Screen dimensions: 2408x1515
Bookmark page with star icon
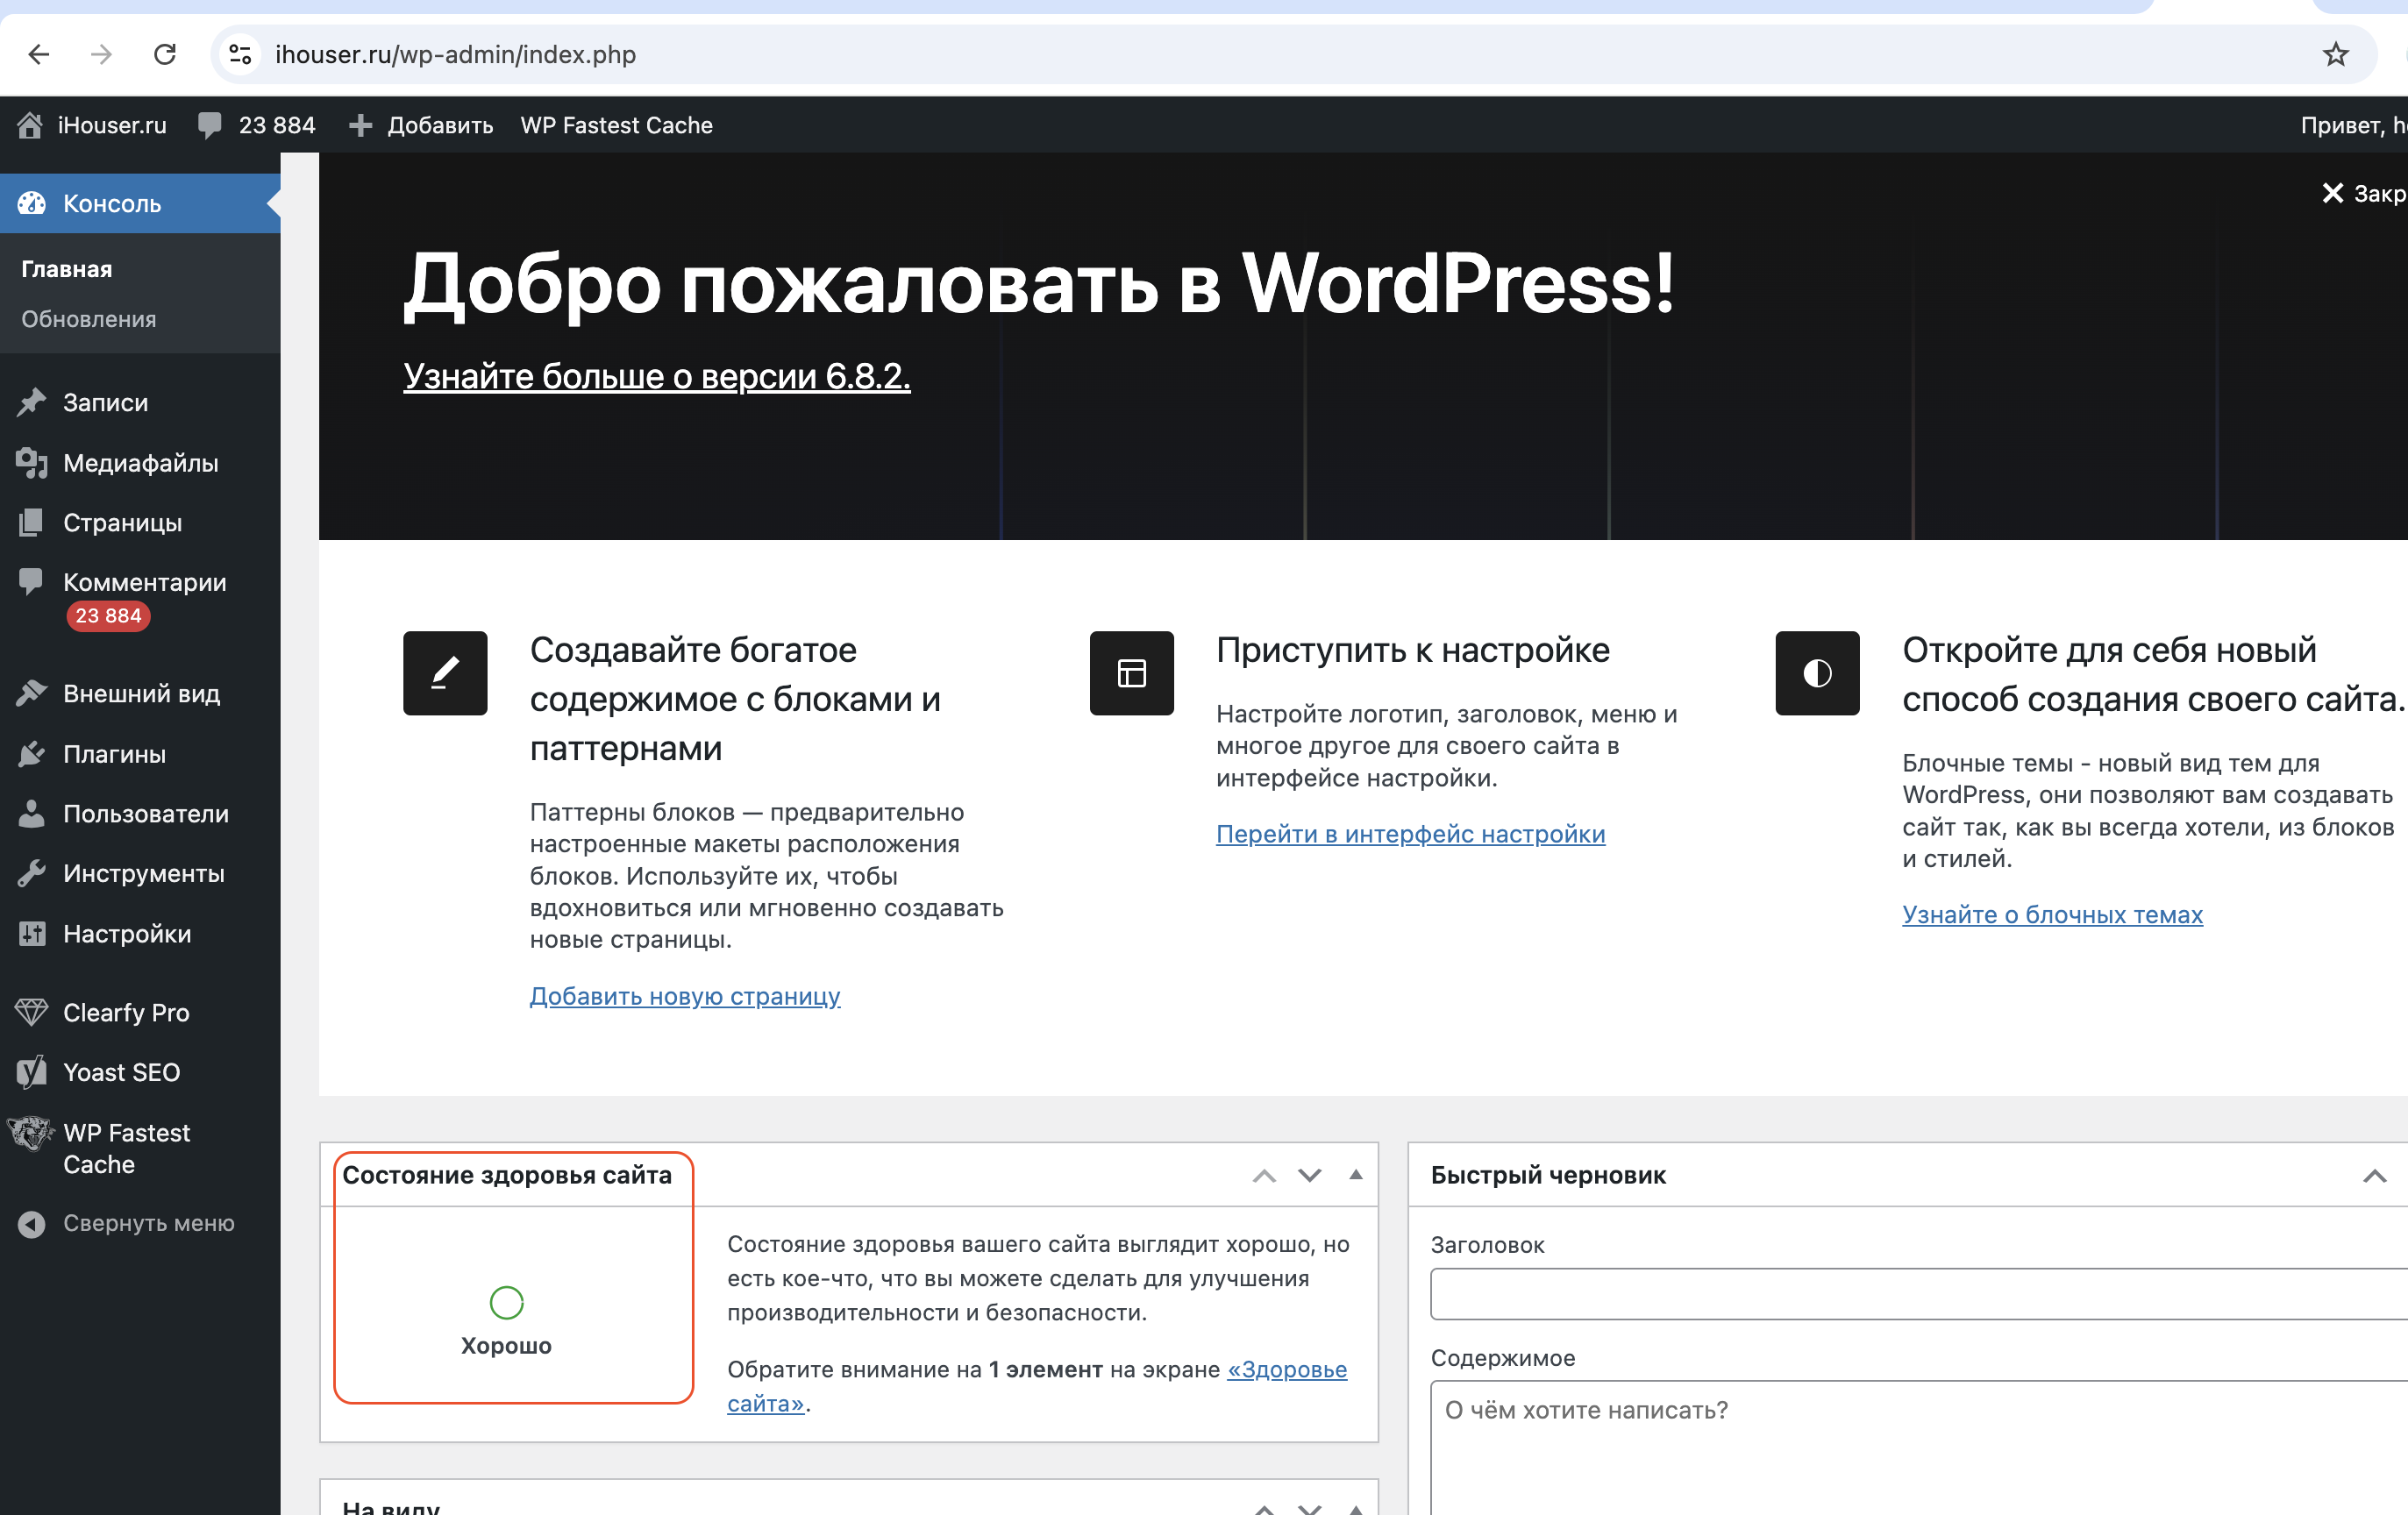click(2335, 54)
